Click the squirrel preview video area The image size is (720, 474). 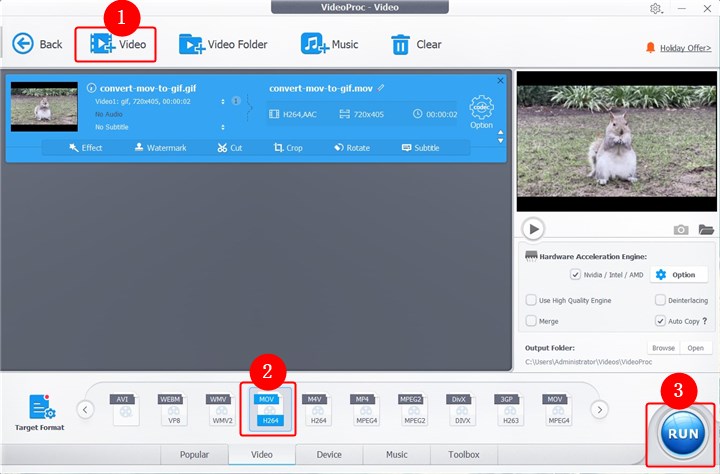click(617, 141)
